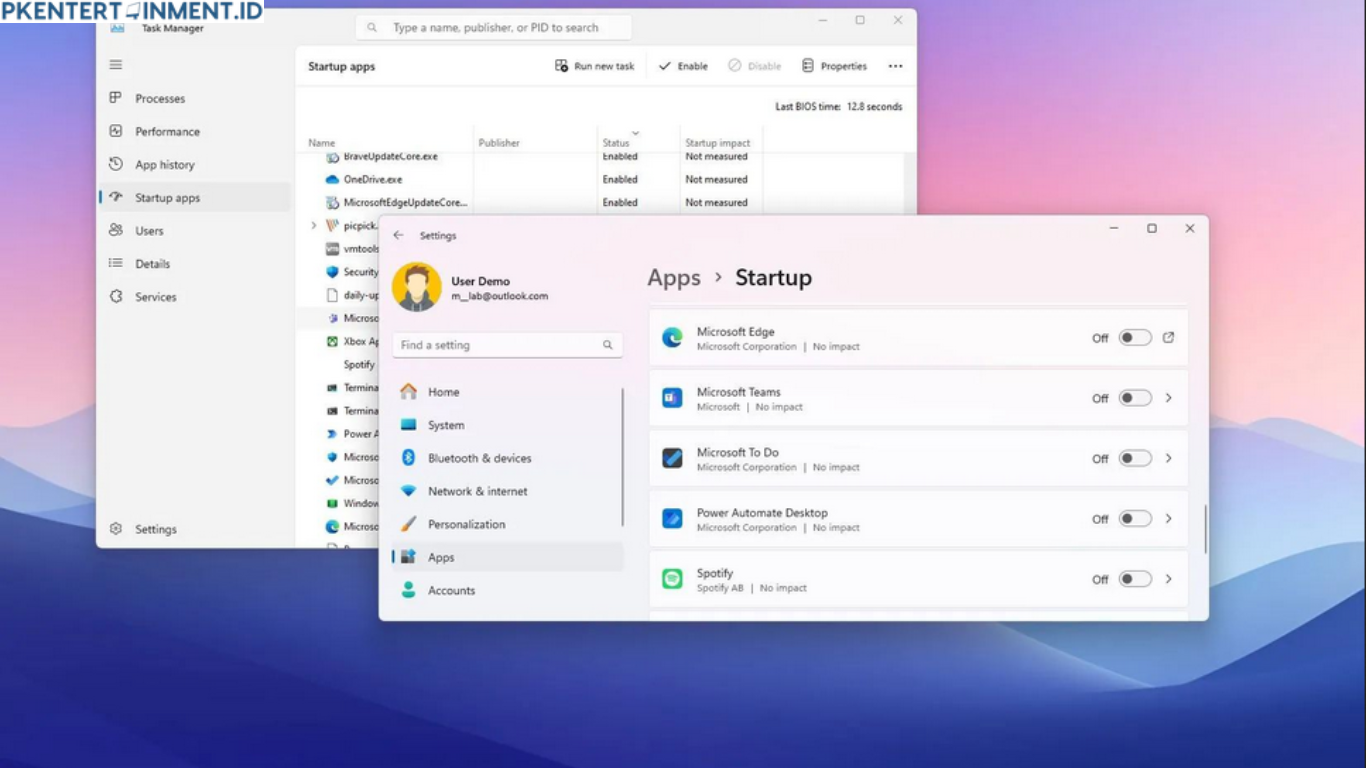Click OneDrive.exe cloud icon

tap(333, 180)
